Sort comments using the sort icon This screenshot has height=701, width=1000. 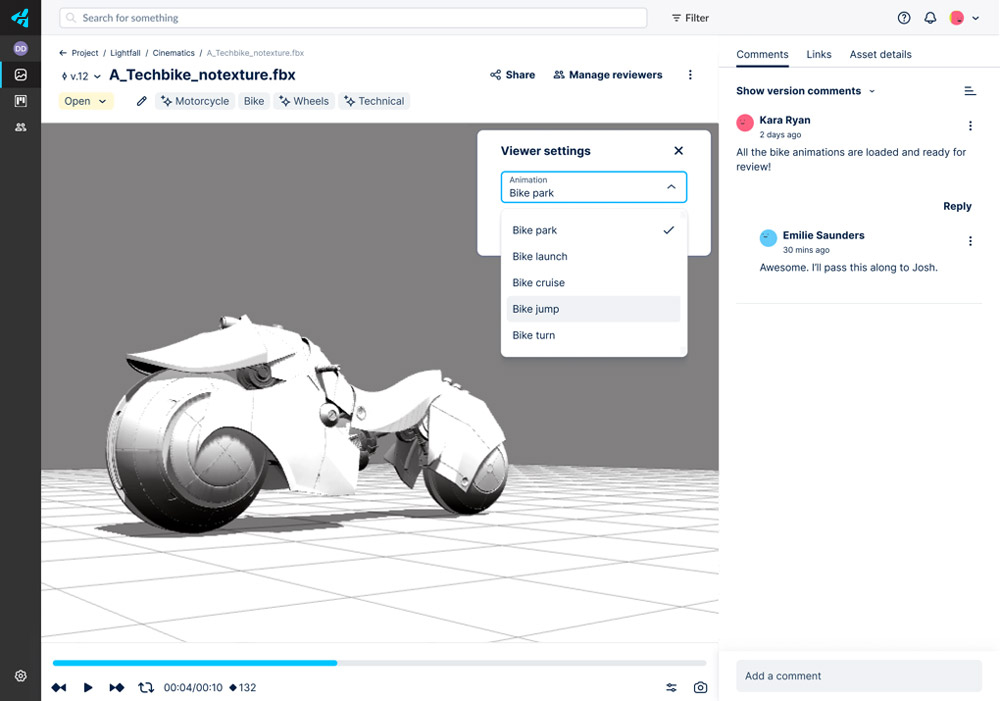pyautogui.click(x=969, y=90)
